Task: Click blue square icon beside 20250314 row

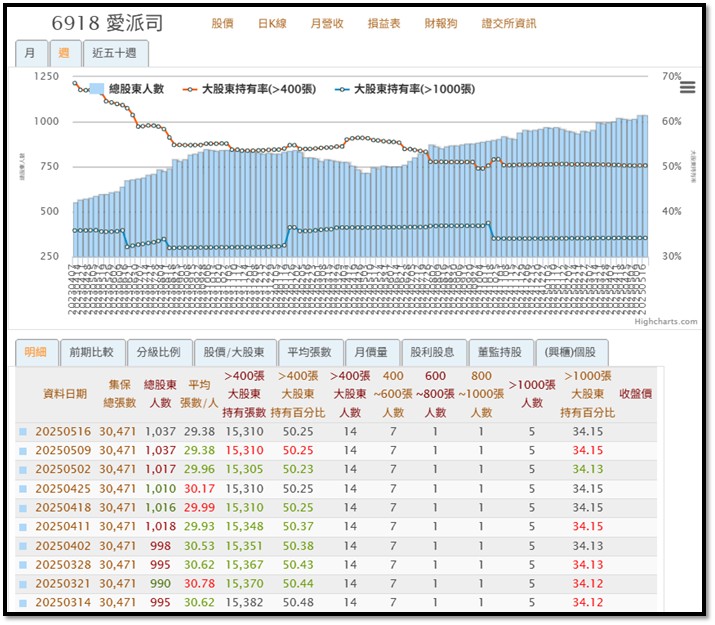Action: click(x=24, y=603)
